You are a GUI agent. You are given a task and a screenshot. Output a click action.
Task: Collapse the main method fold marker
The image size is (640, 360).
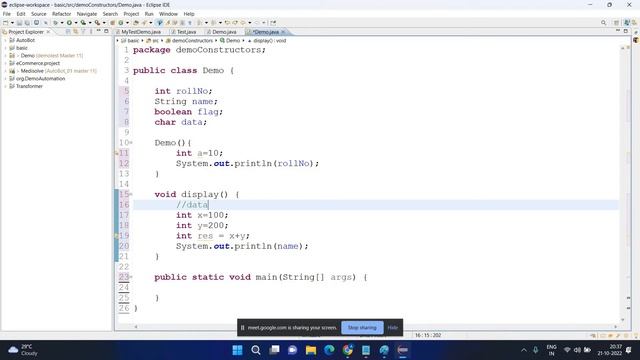pos(131,277)
